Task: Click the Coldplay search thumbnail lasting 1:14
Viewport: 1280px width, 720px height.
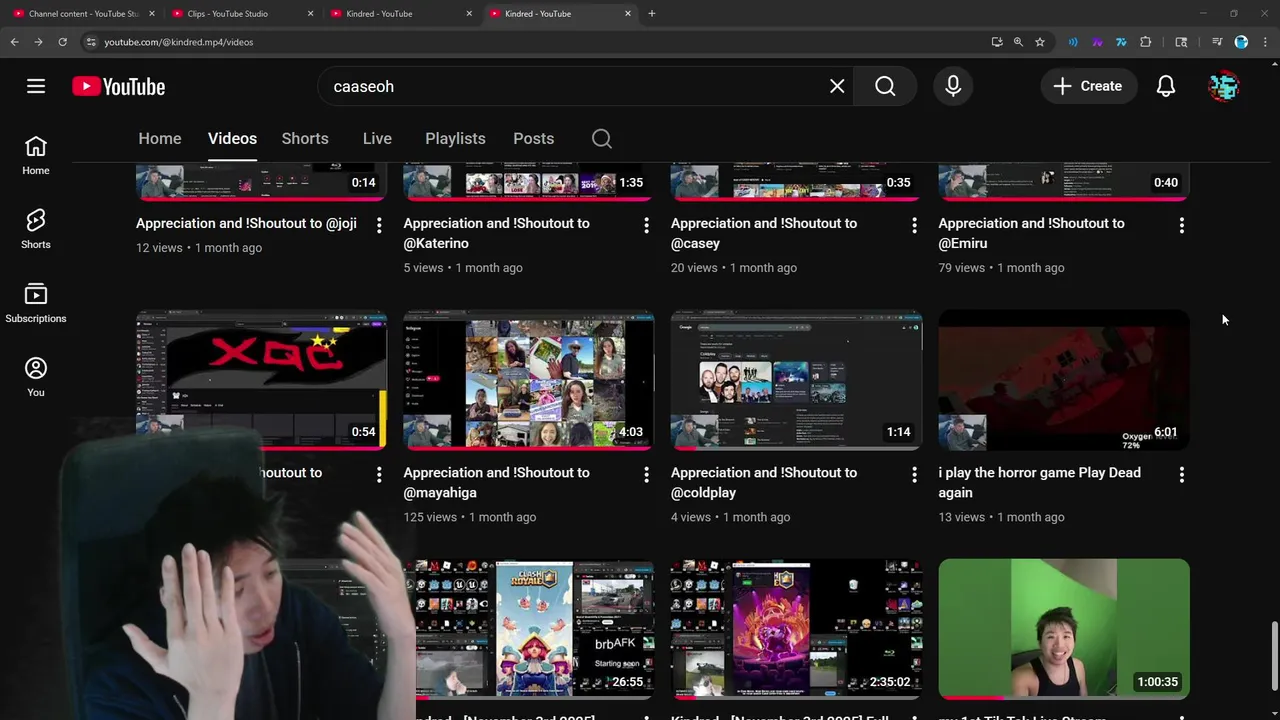Action: (796, 380)
